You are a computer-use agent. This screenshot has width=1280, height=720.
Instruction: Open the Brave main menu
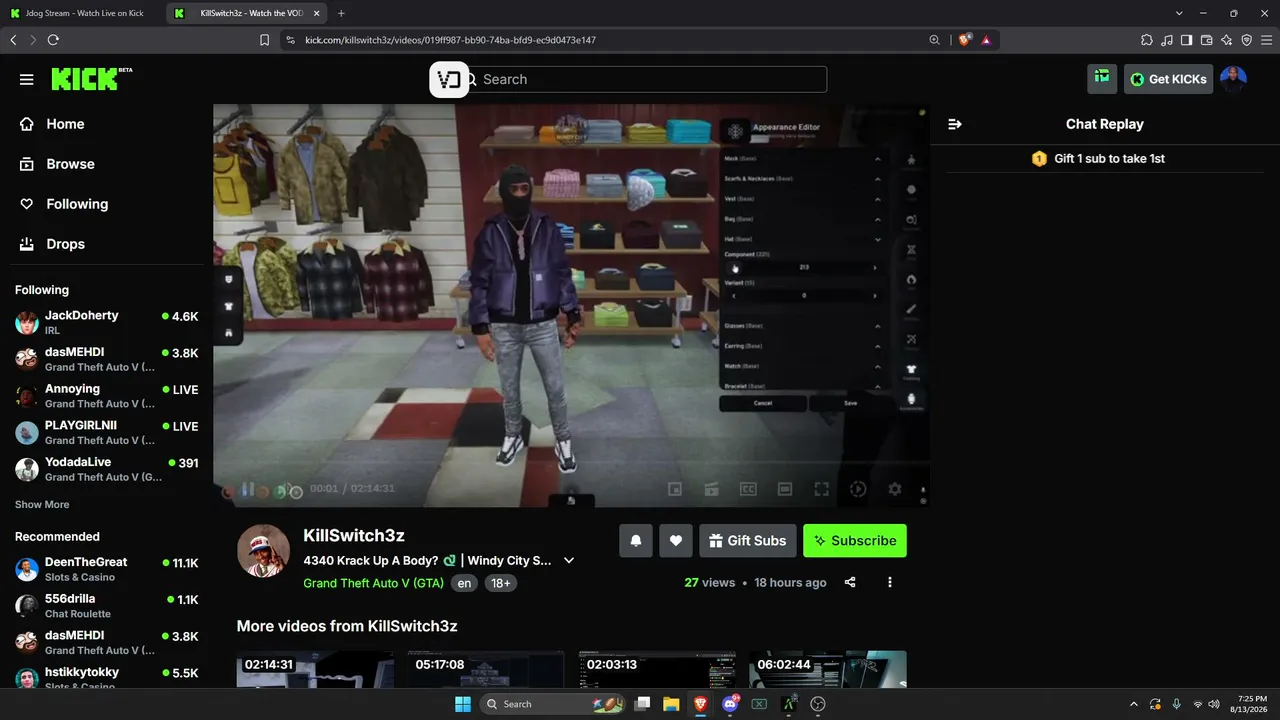[x=1267, y=40]
